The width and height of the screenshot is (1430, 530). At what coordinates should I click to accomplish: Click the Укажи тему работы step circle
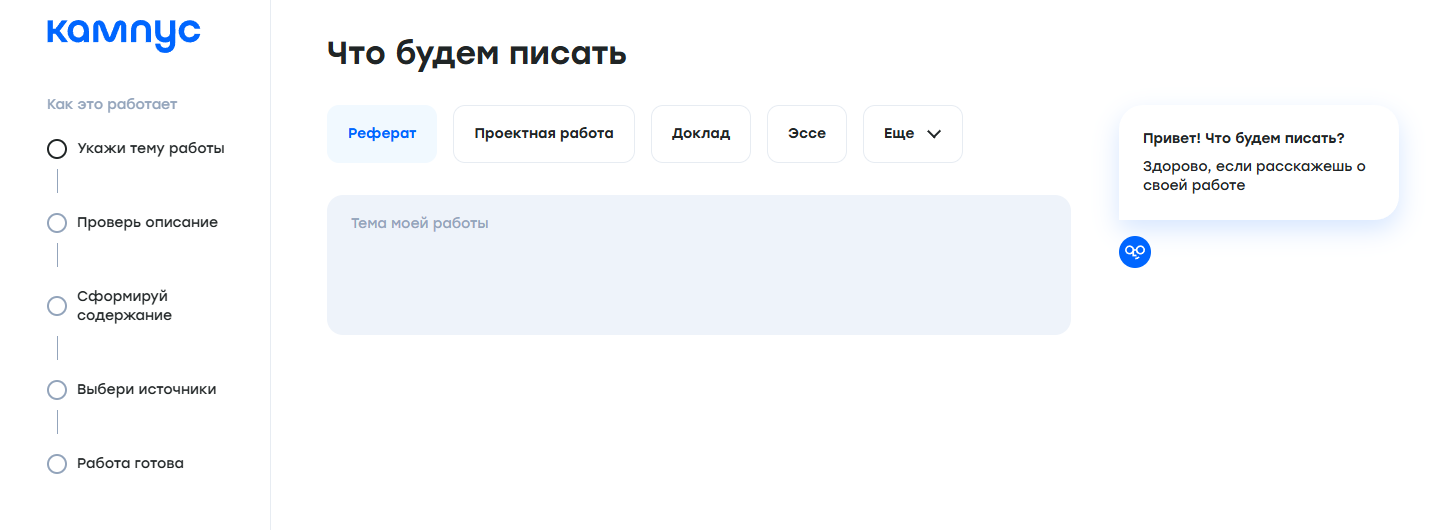tap(57, 149)
